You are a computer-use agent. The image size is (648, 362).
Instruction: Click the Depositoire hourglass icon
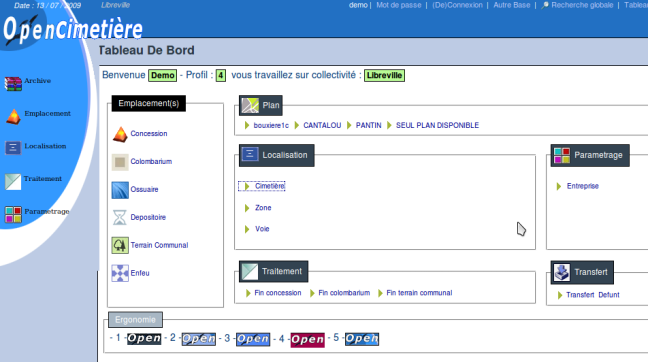[120, 217]
